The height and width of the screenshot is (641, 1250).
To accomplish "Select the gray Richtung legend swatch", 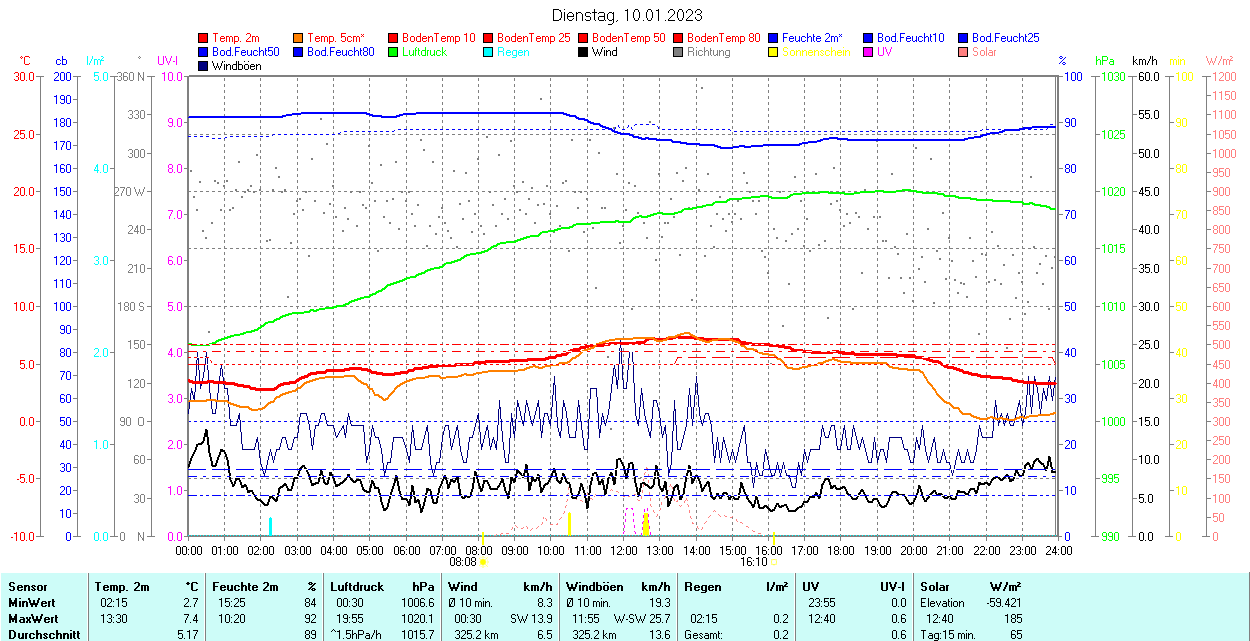I will point(679,52).
